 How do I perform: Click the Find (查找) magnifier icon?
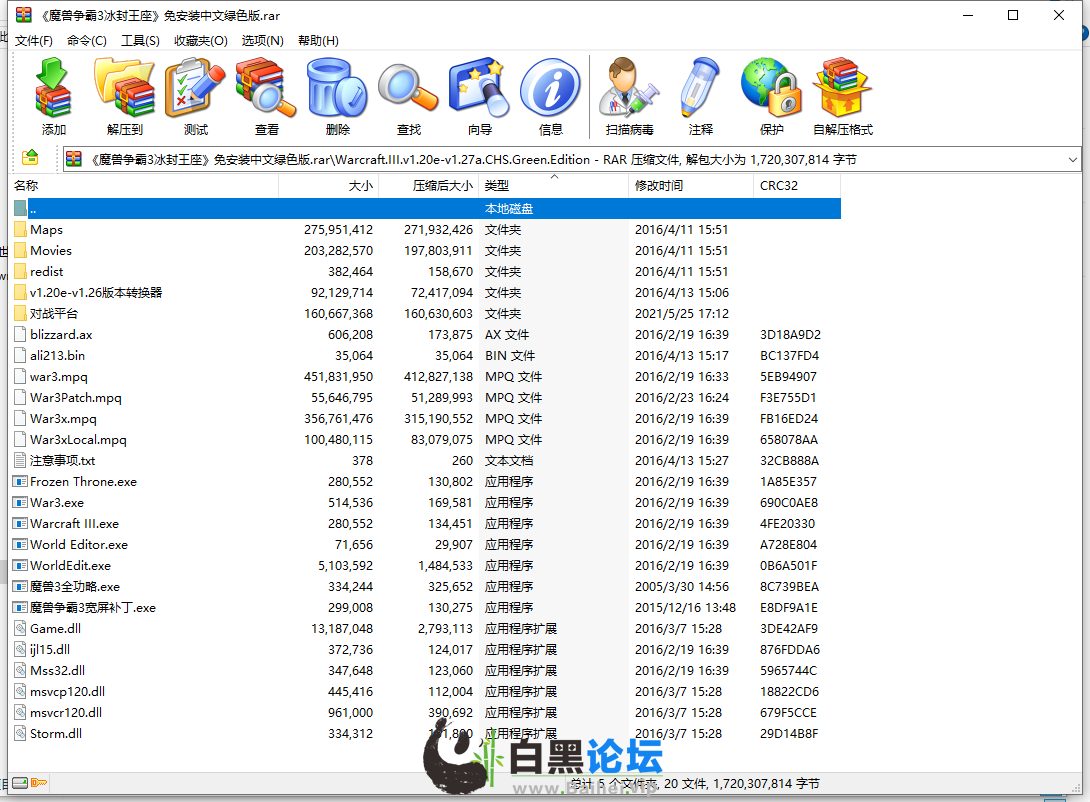coord(409,88)
